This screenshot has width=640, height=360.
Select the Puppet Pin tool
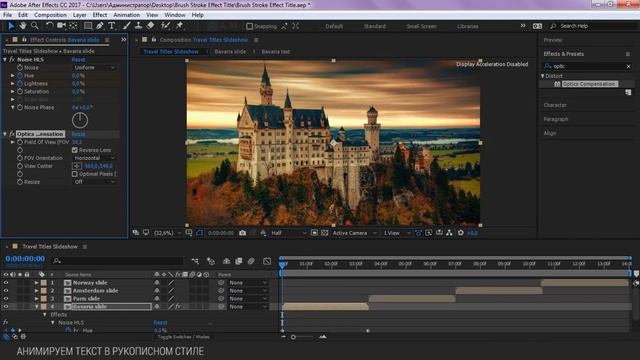[179, 26]
